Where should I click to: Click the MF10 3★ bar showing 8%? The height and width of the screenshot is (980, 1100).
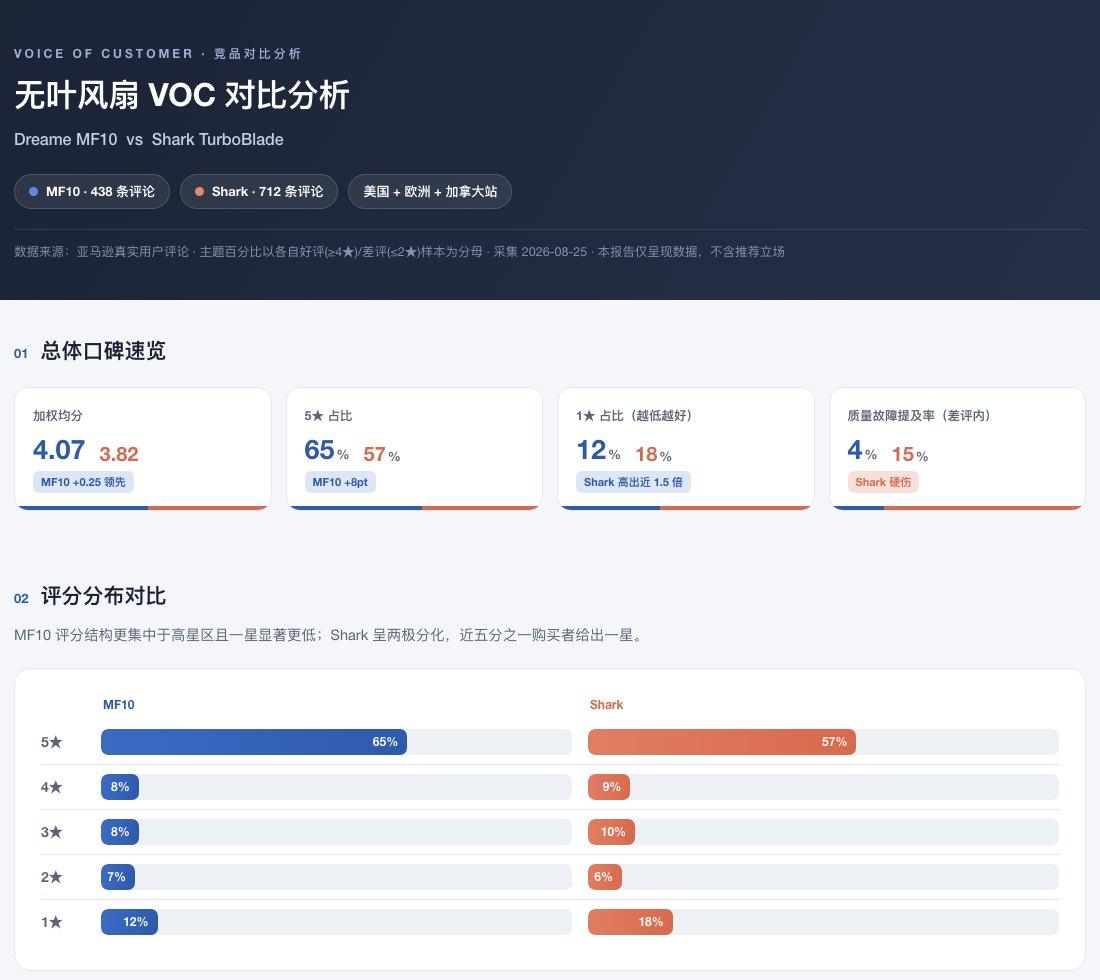[x=120, y=832]
